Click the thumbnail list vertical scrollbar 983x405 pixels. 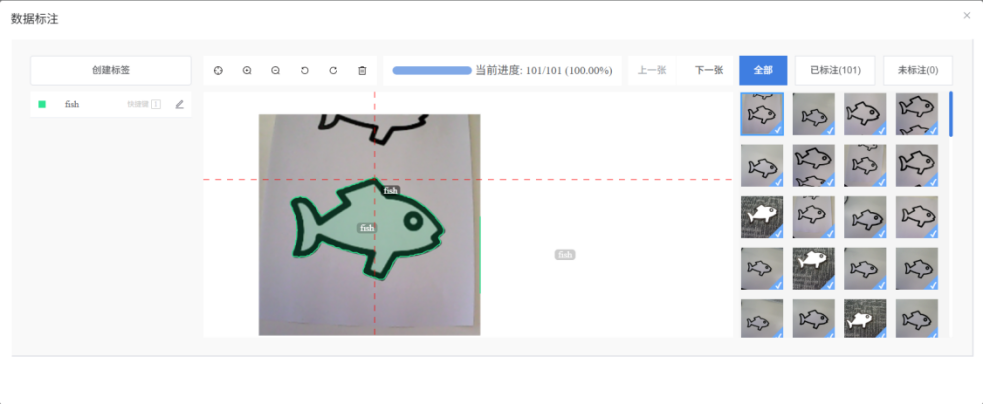pos(950,114)
